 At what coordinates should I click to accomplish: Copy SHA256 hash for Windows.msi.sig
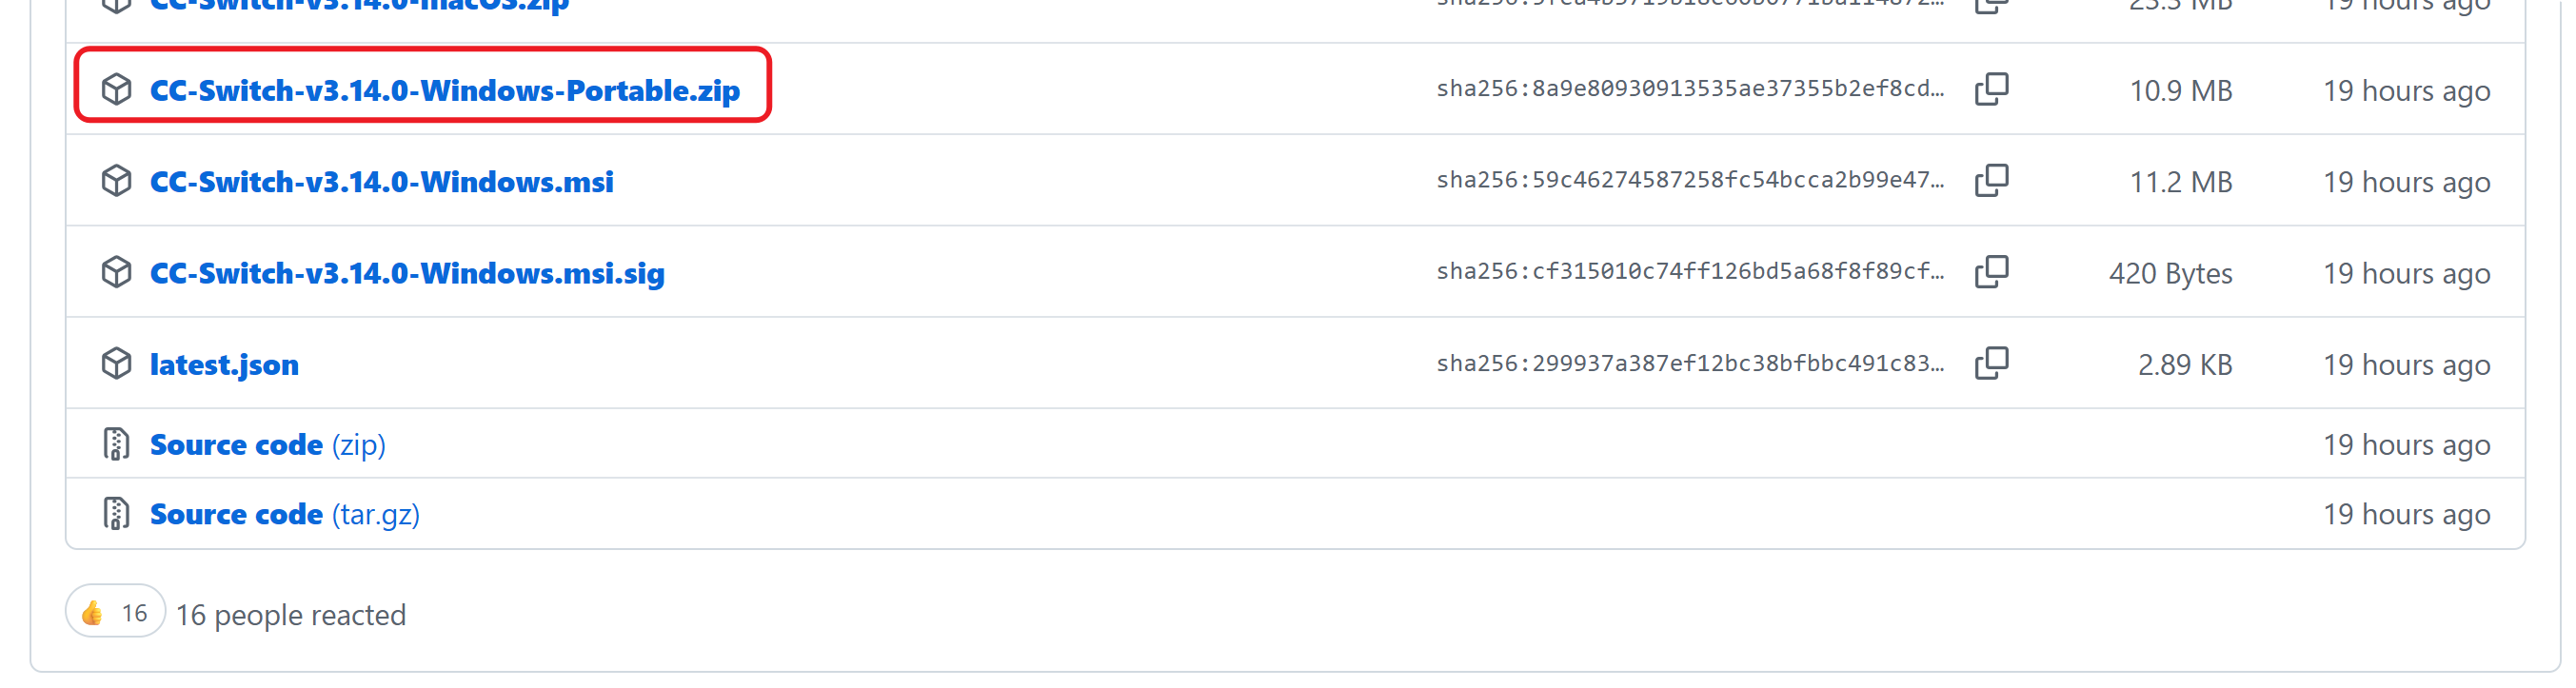point(1990,272)
